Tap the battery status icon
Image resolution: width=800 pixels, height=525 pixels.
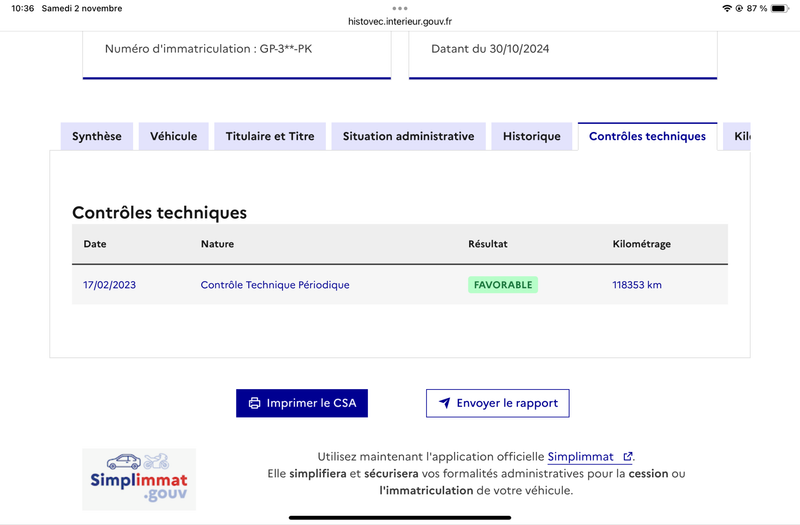pyautogui.click(x=780, y=8)
